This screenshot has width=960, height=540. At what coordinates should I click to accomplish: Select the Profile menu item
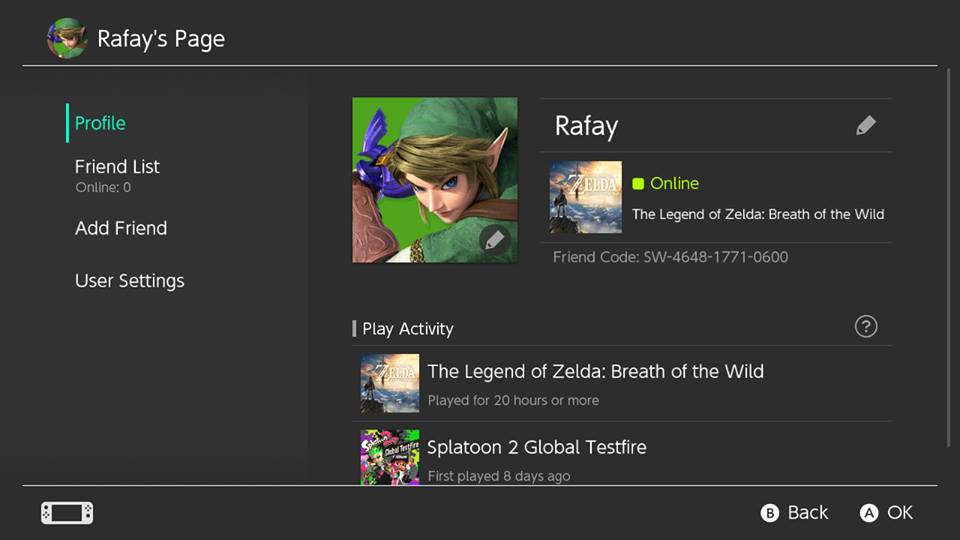click(100, 123)
